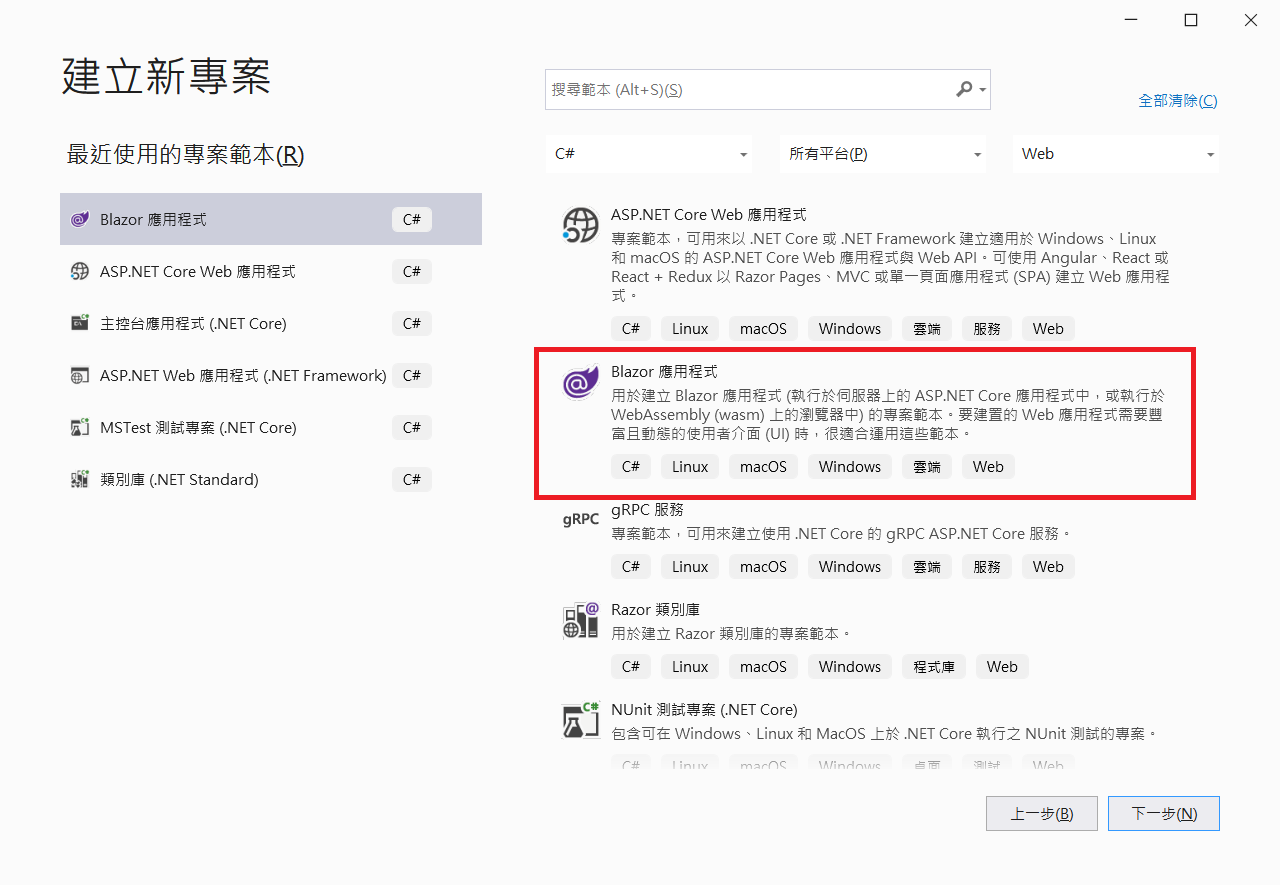Image resolution: width=1280 pixels, height=885 pixels.
Task: Click the 下一步 button
Action: point(1164,813)
